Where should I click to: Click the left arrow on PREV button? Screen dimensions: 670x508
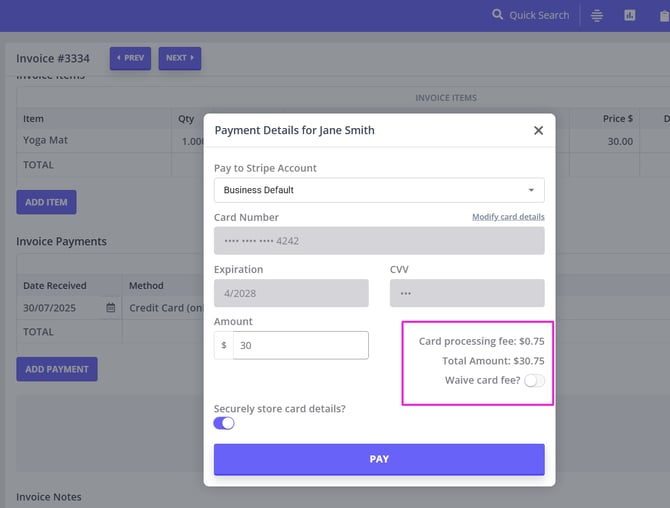pyautogui.click(x=119, y=58)
